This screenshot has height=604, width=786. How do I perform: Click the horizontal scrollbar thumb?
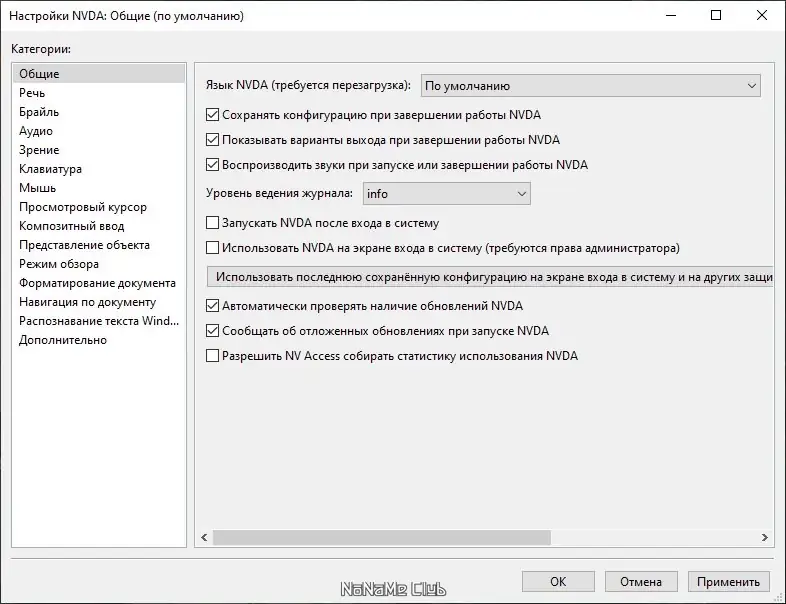[x=381, y=537]
